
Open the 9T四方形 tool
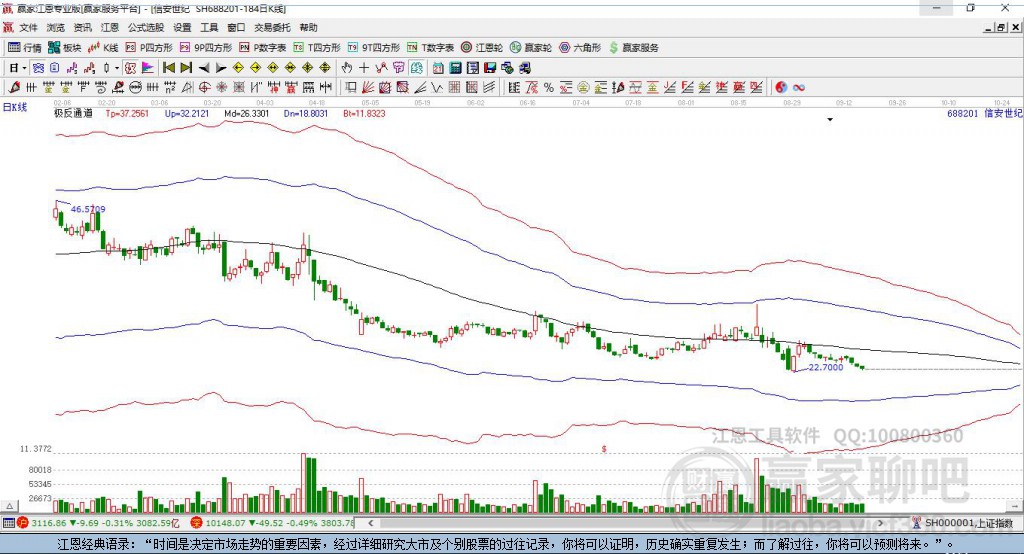coord(374,48)
